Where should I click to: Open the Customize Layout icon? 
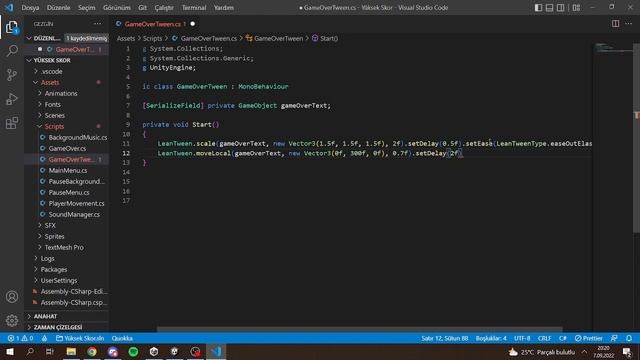576,8
